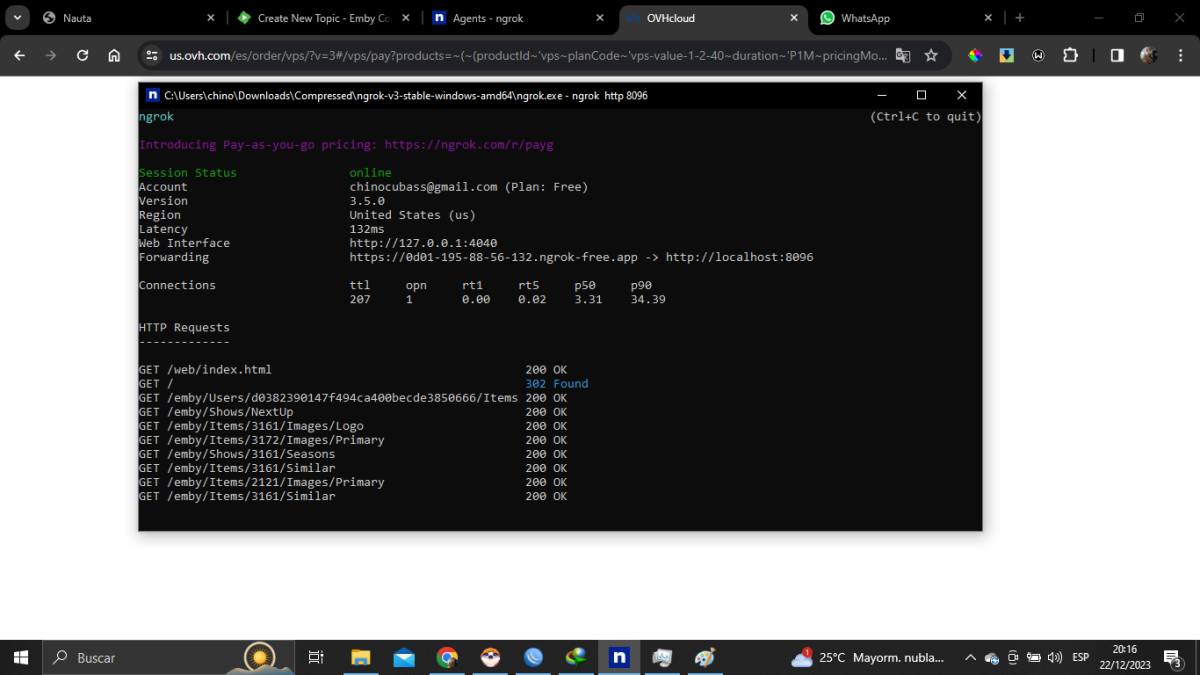This screenshot has height=675, width=1200.
Task: Open the volume control in the tray
Action: (1054, 658)
